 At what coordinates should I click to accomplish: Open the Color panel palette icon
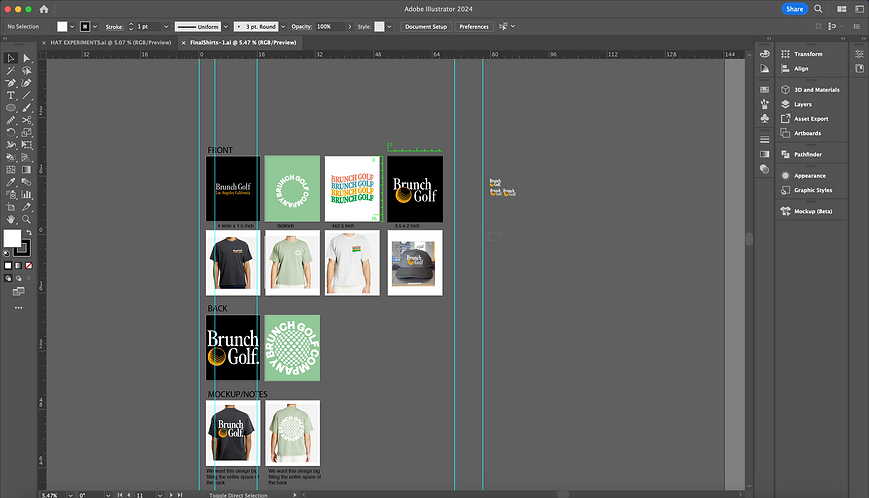765,54
